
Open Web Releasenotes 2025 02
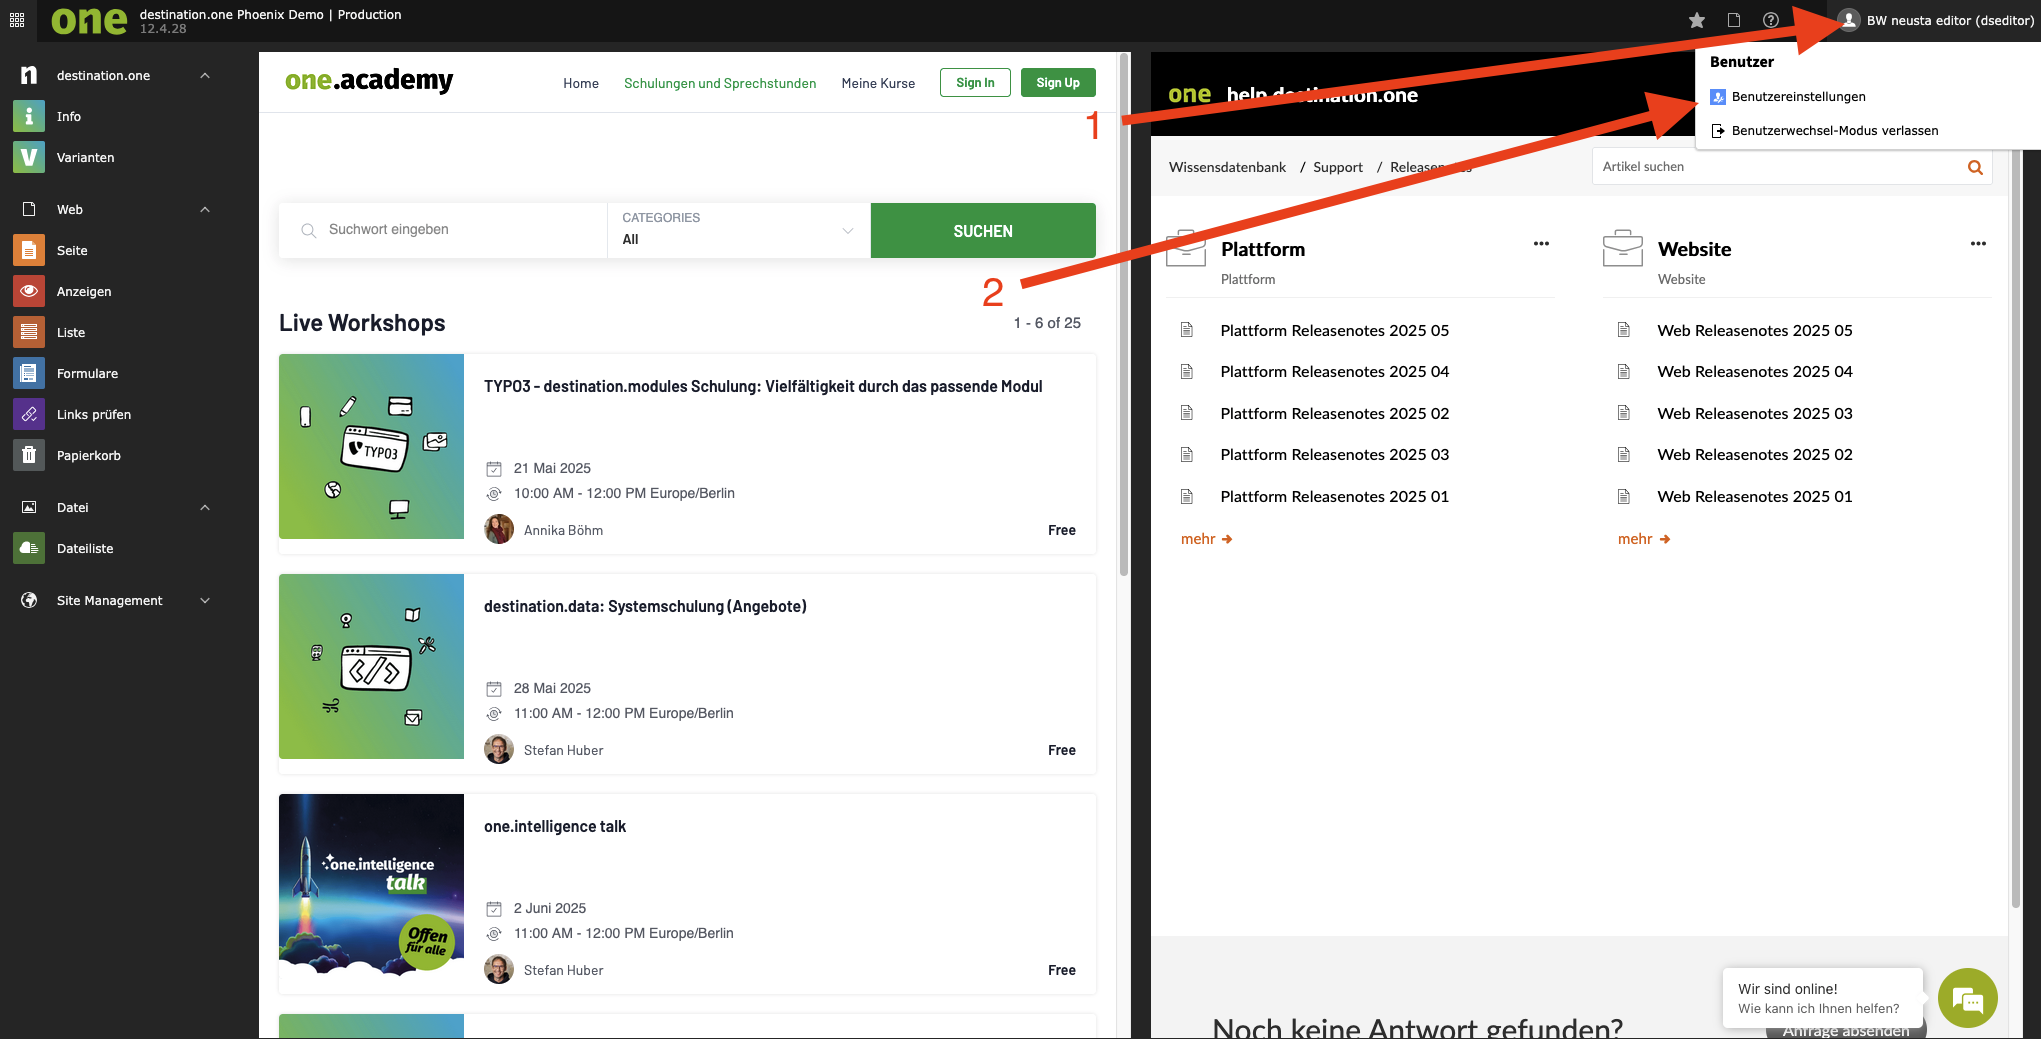[x=1754, y=455]
